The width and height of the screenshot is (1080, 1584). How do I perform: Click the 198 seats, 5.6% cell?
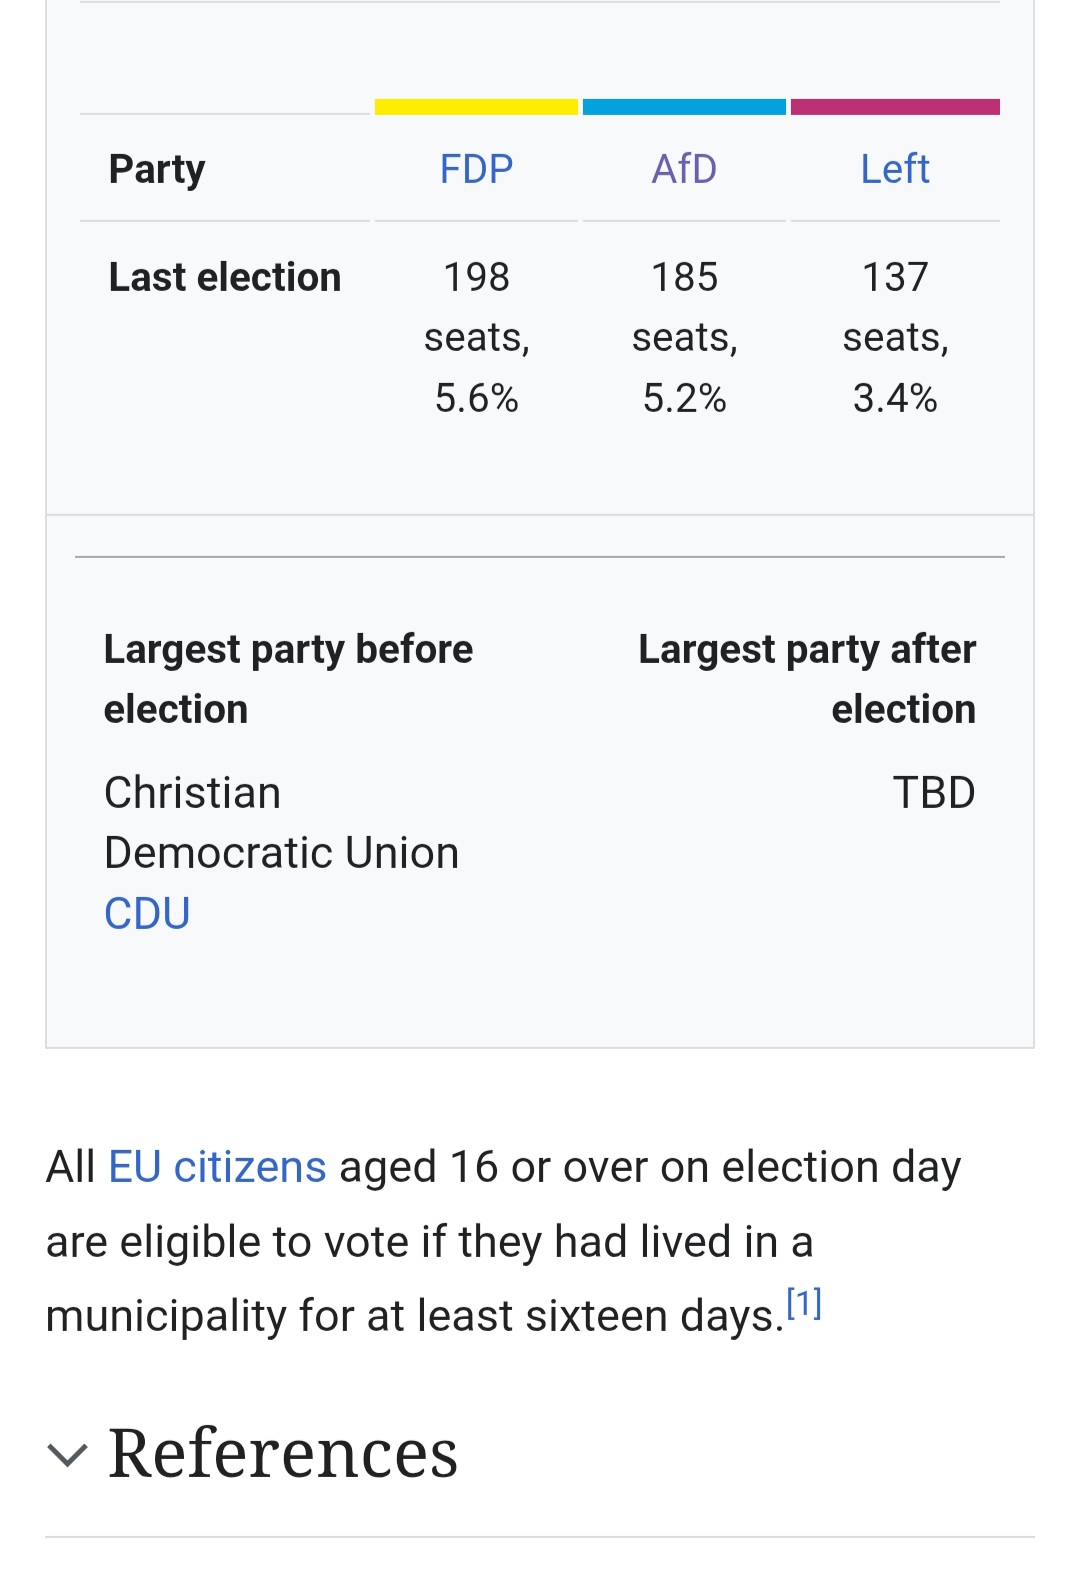(x=476, y=337)
